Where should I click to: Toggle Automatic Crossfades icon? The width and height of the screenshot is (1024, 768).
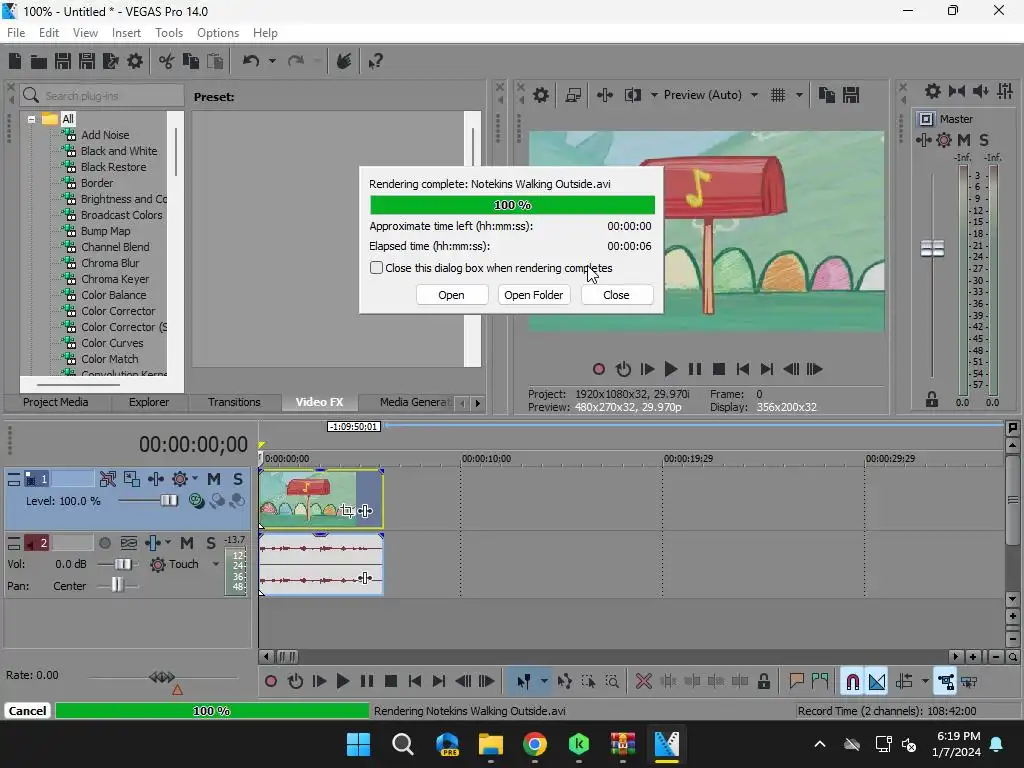point(876,681)
